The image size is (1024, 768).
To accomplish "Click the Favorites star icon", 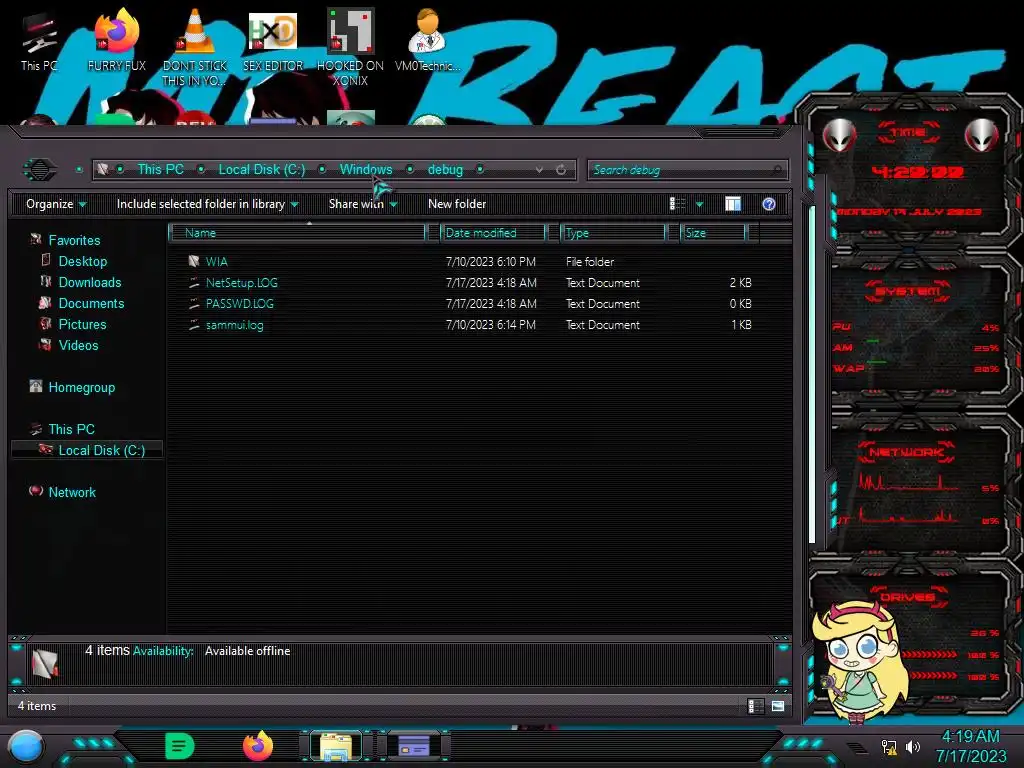I will tap(35, 240).
